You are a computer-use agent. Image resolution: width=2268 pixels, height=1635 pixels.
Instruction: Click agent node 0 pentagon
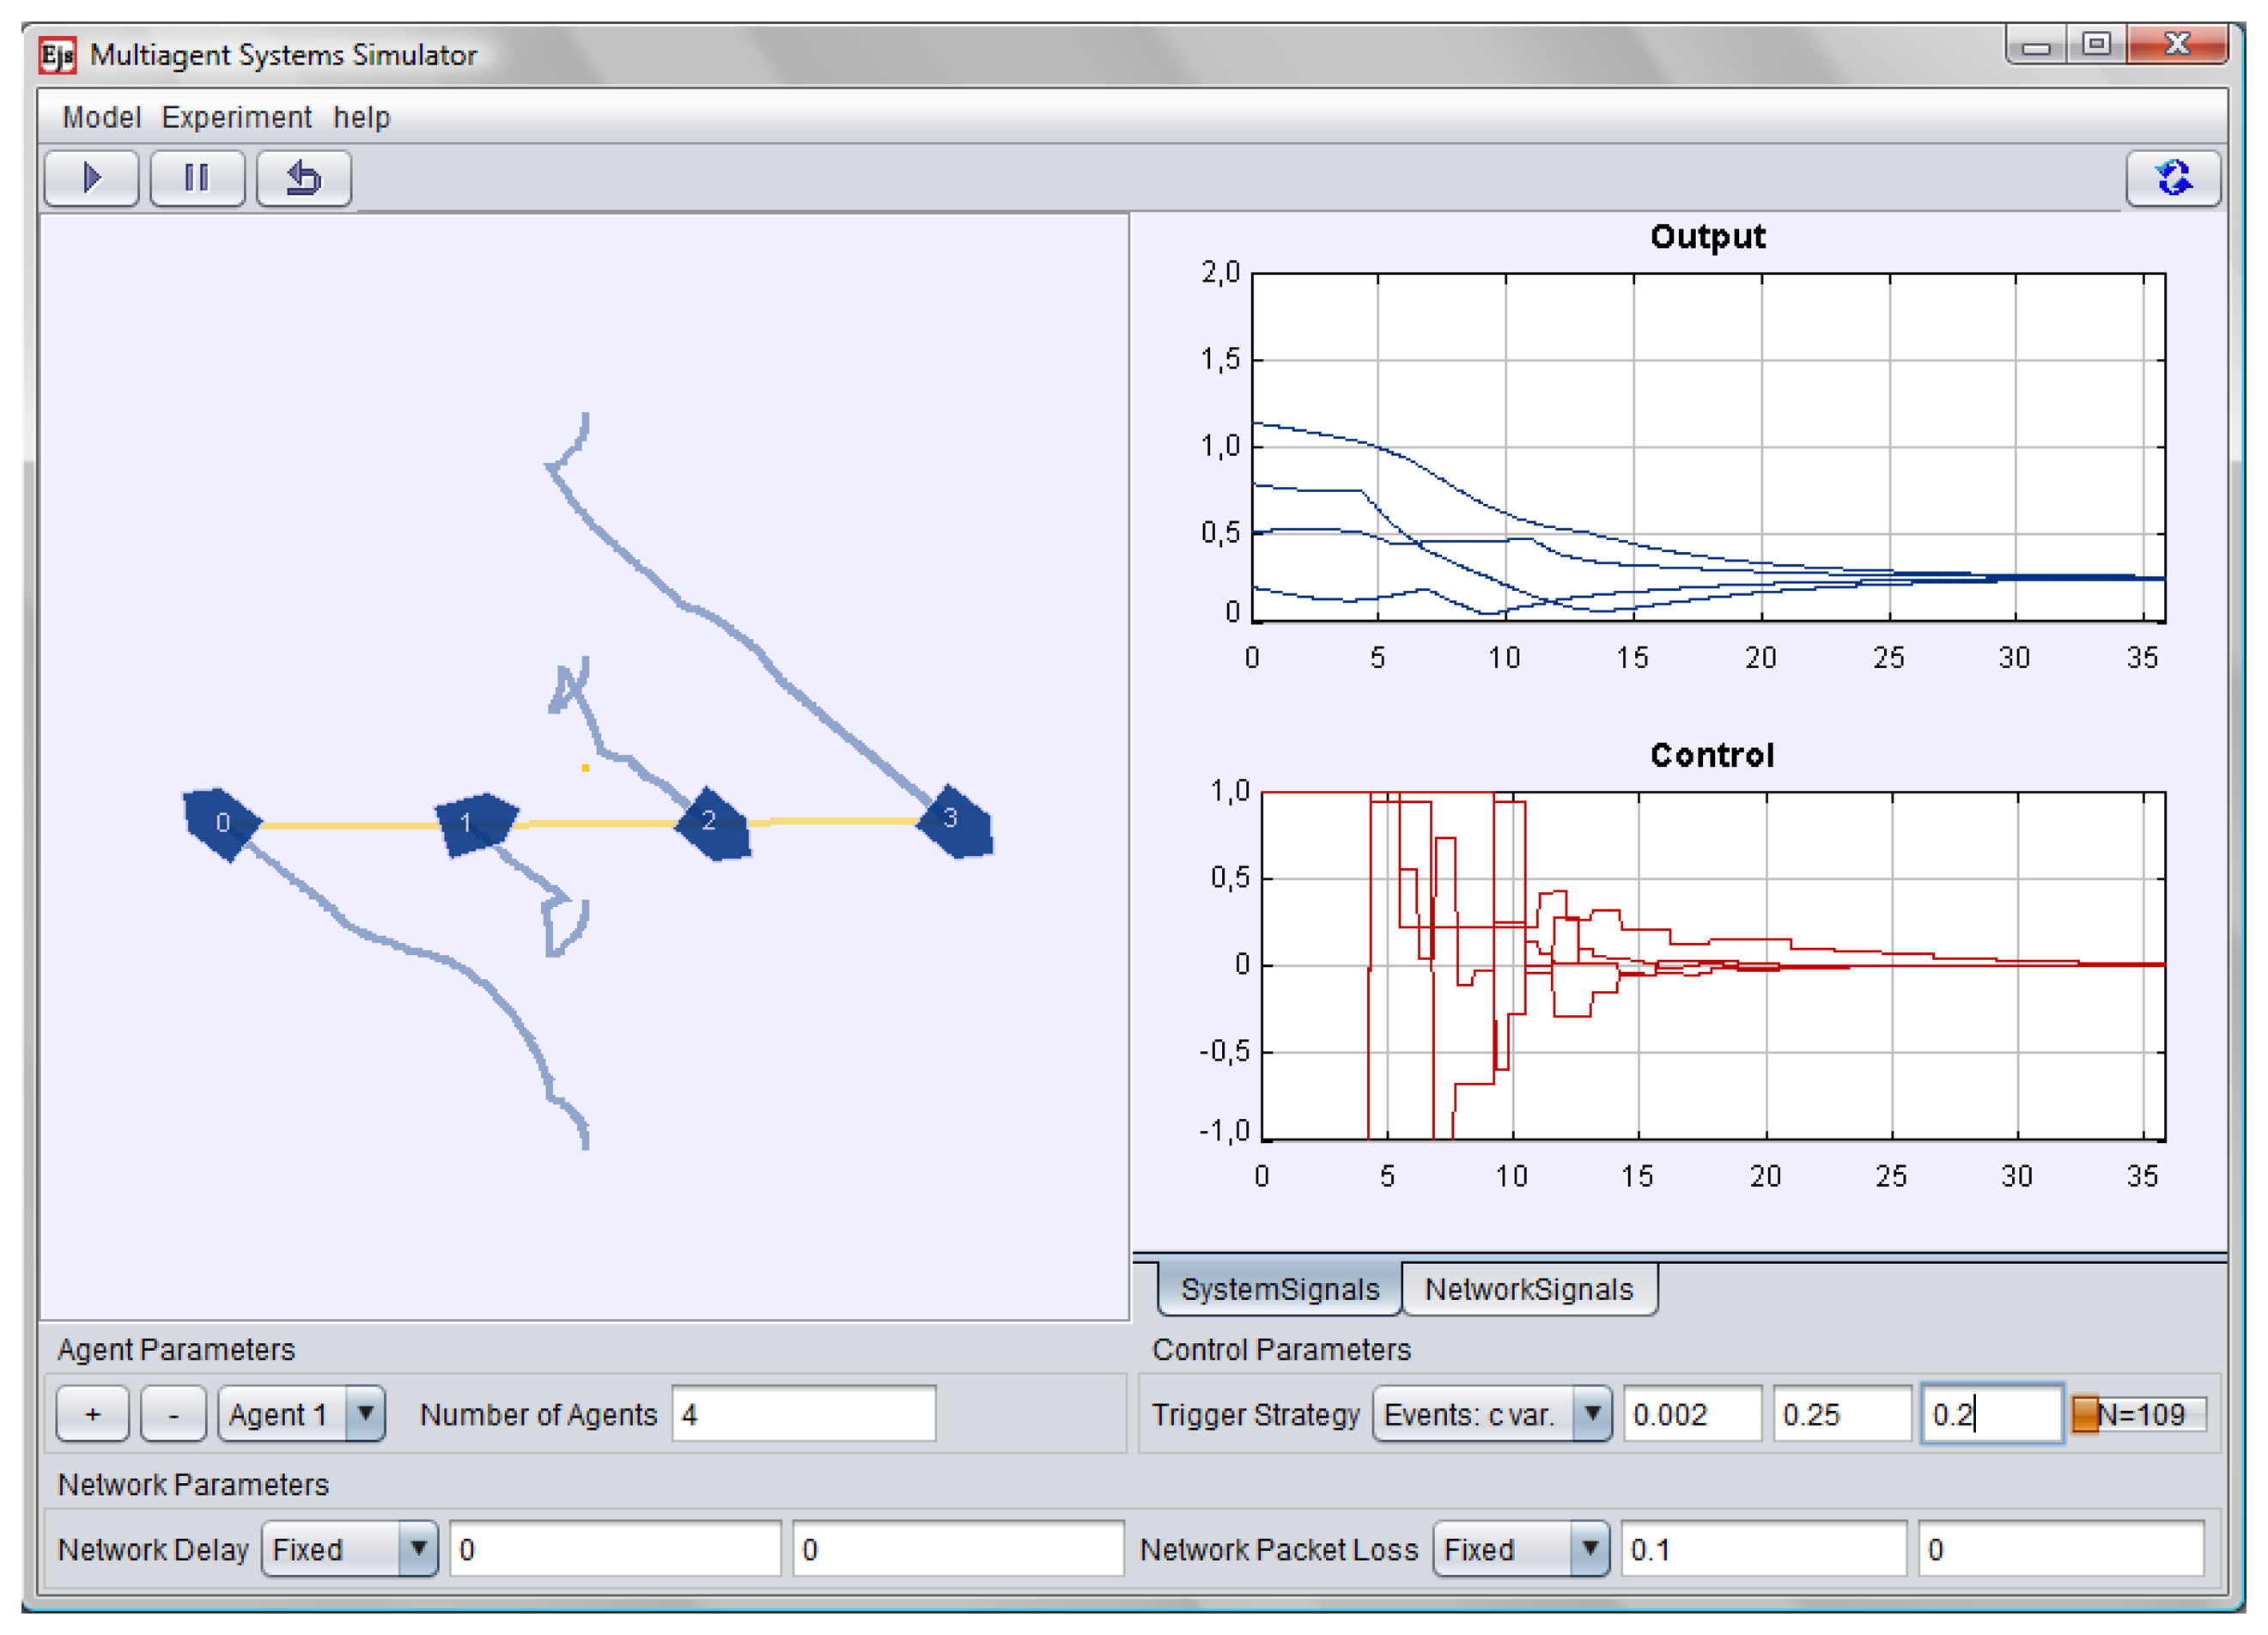[x=221, y=822]
